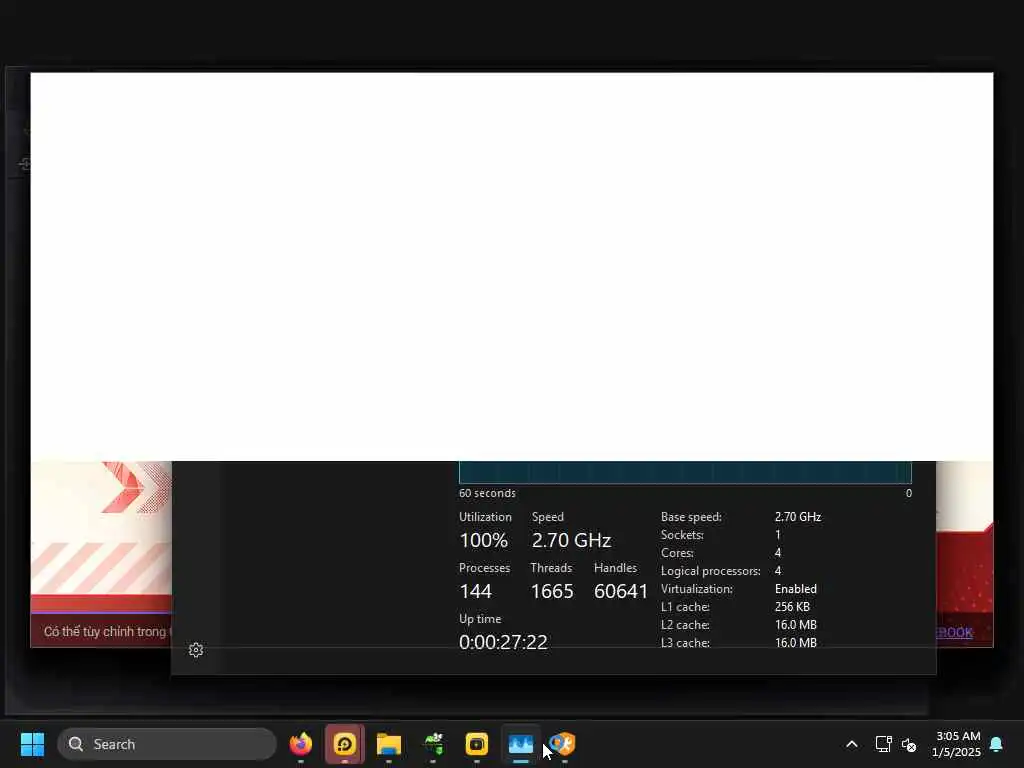Image resolution: width=1024 pixels, height=768 pixels.
Task: Click the muted volume tray icon
Action: [x=909, y=744]
